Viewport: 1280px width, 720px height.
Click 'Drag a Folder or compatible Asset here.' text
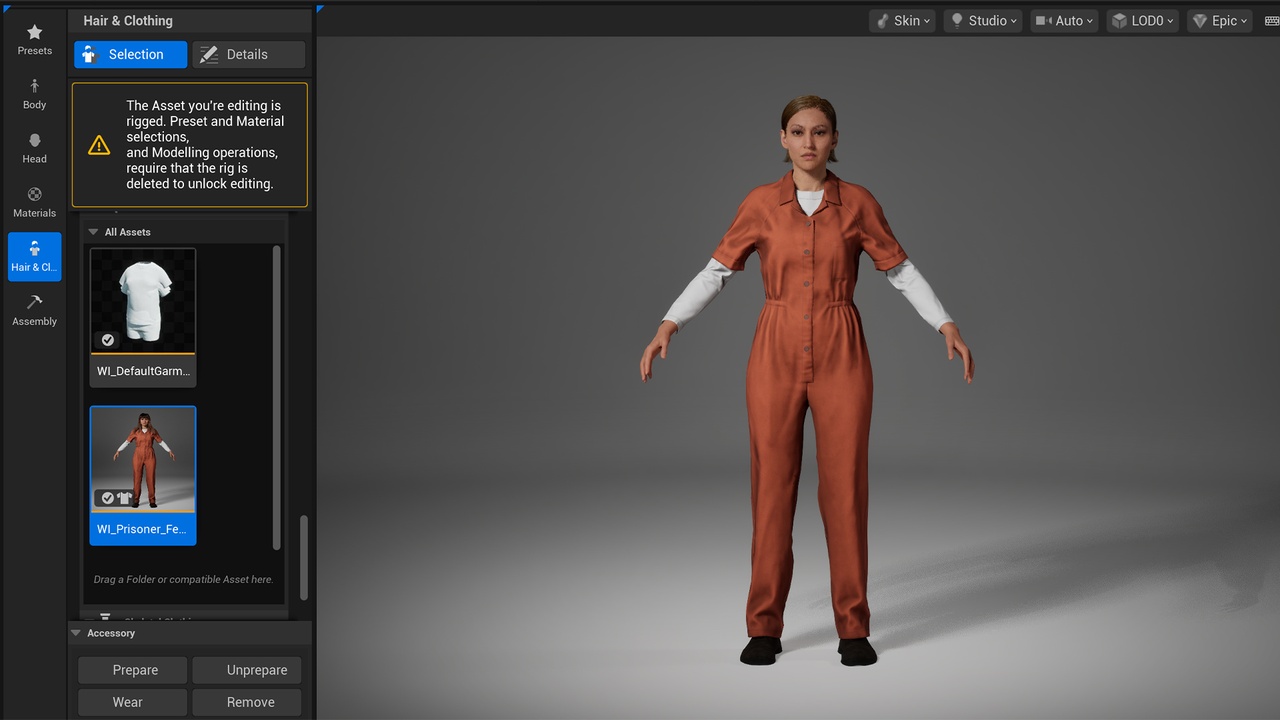[x=183, y=579]
